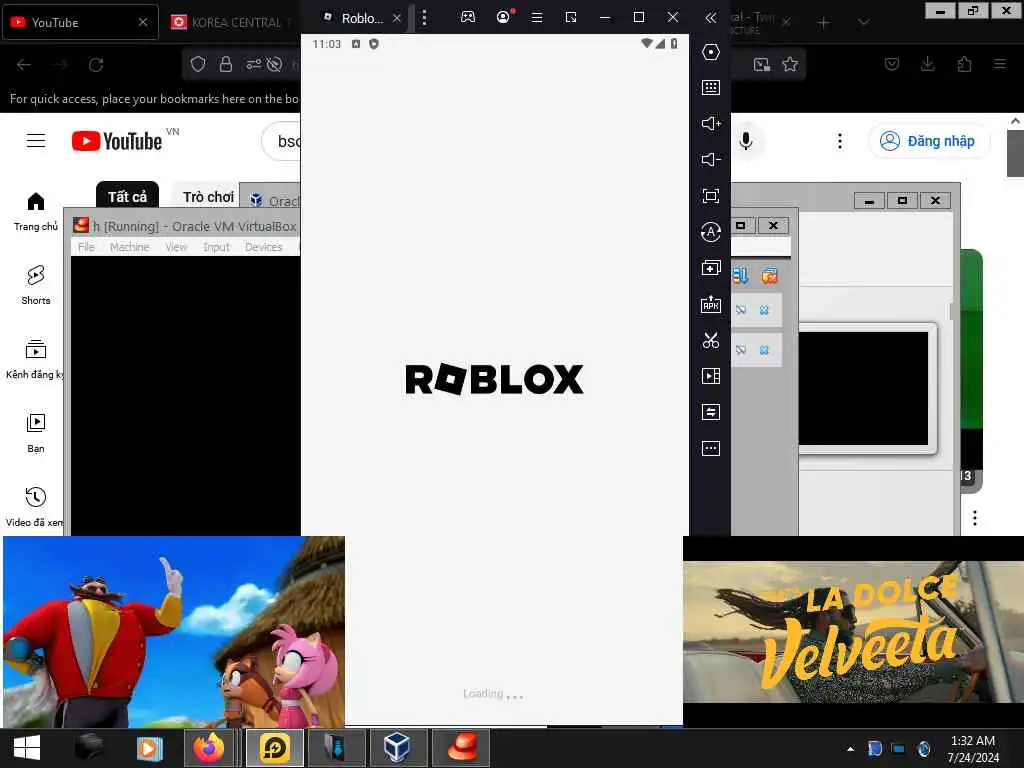Open the browser extensions icon
Image resolution: width=1024 pixels, height=768 pixels.
click(964, 64)
